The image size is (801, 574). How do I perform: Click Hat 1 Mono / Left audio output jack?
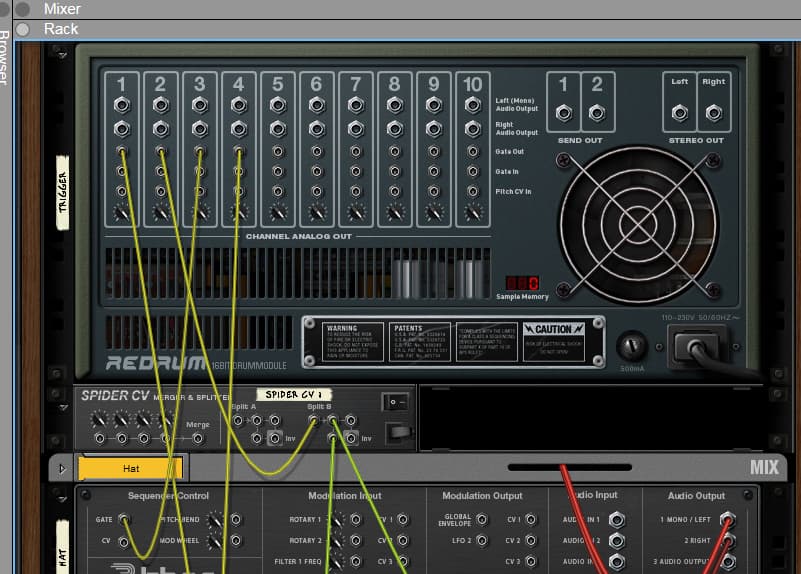coord(728,519)
